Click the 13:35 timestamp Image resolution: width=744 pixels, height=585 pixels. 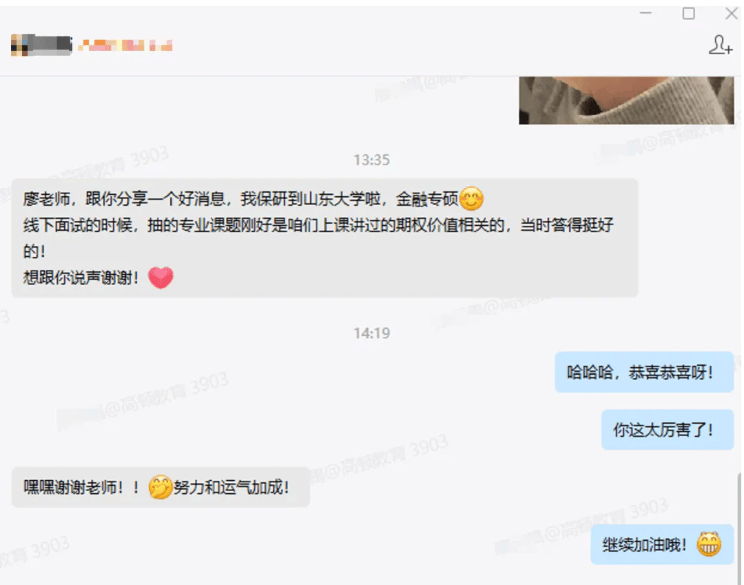(x=372, y=160)
